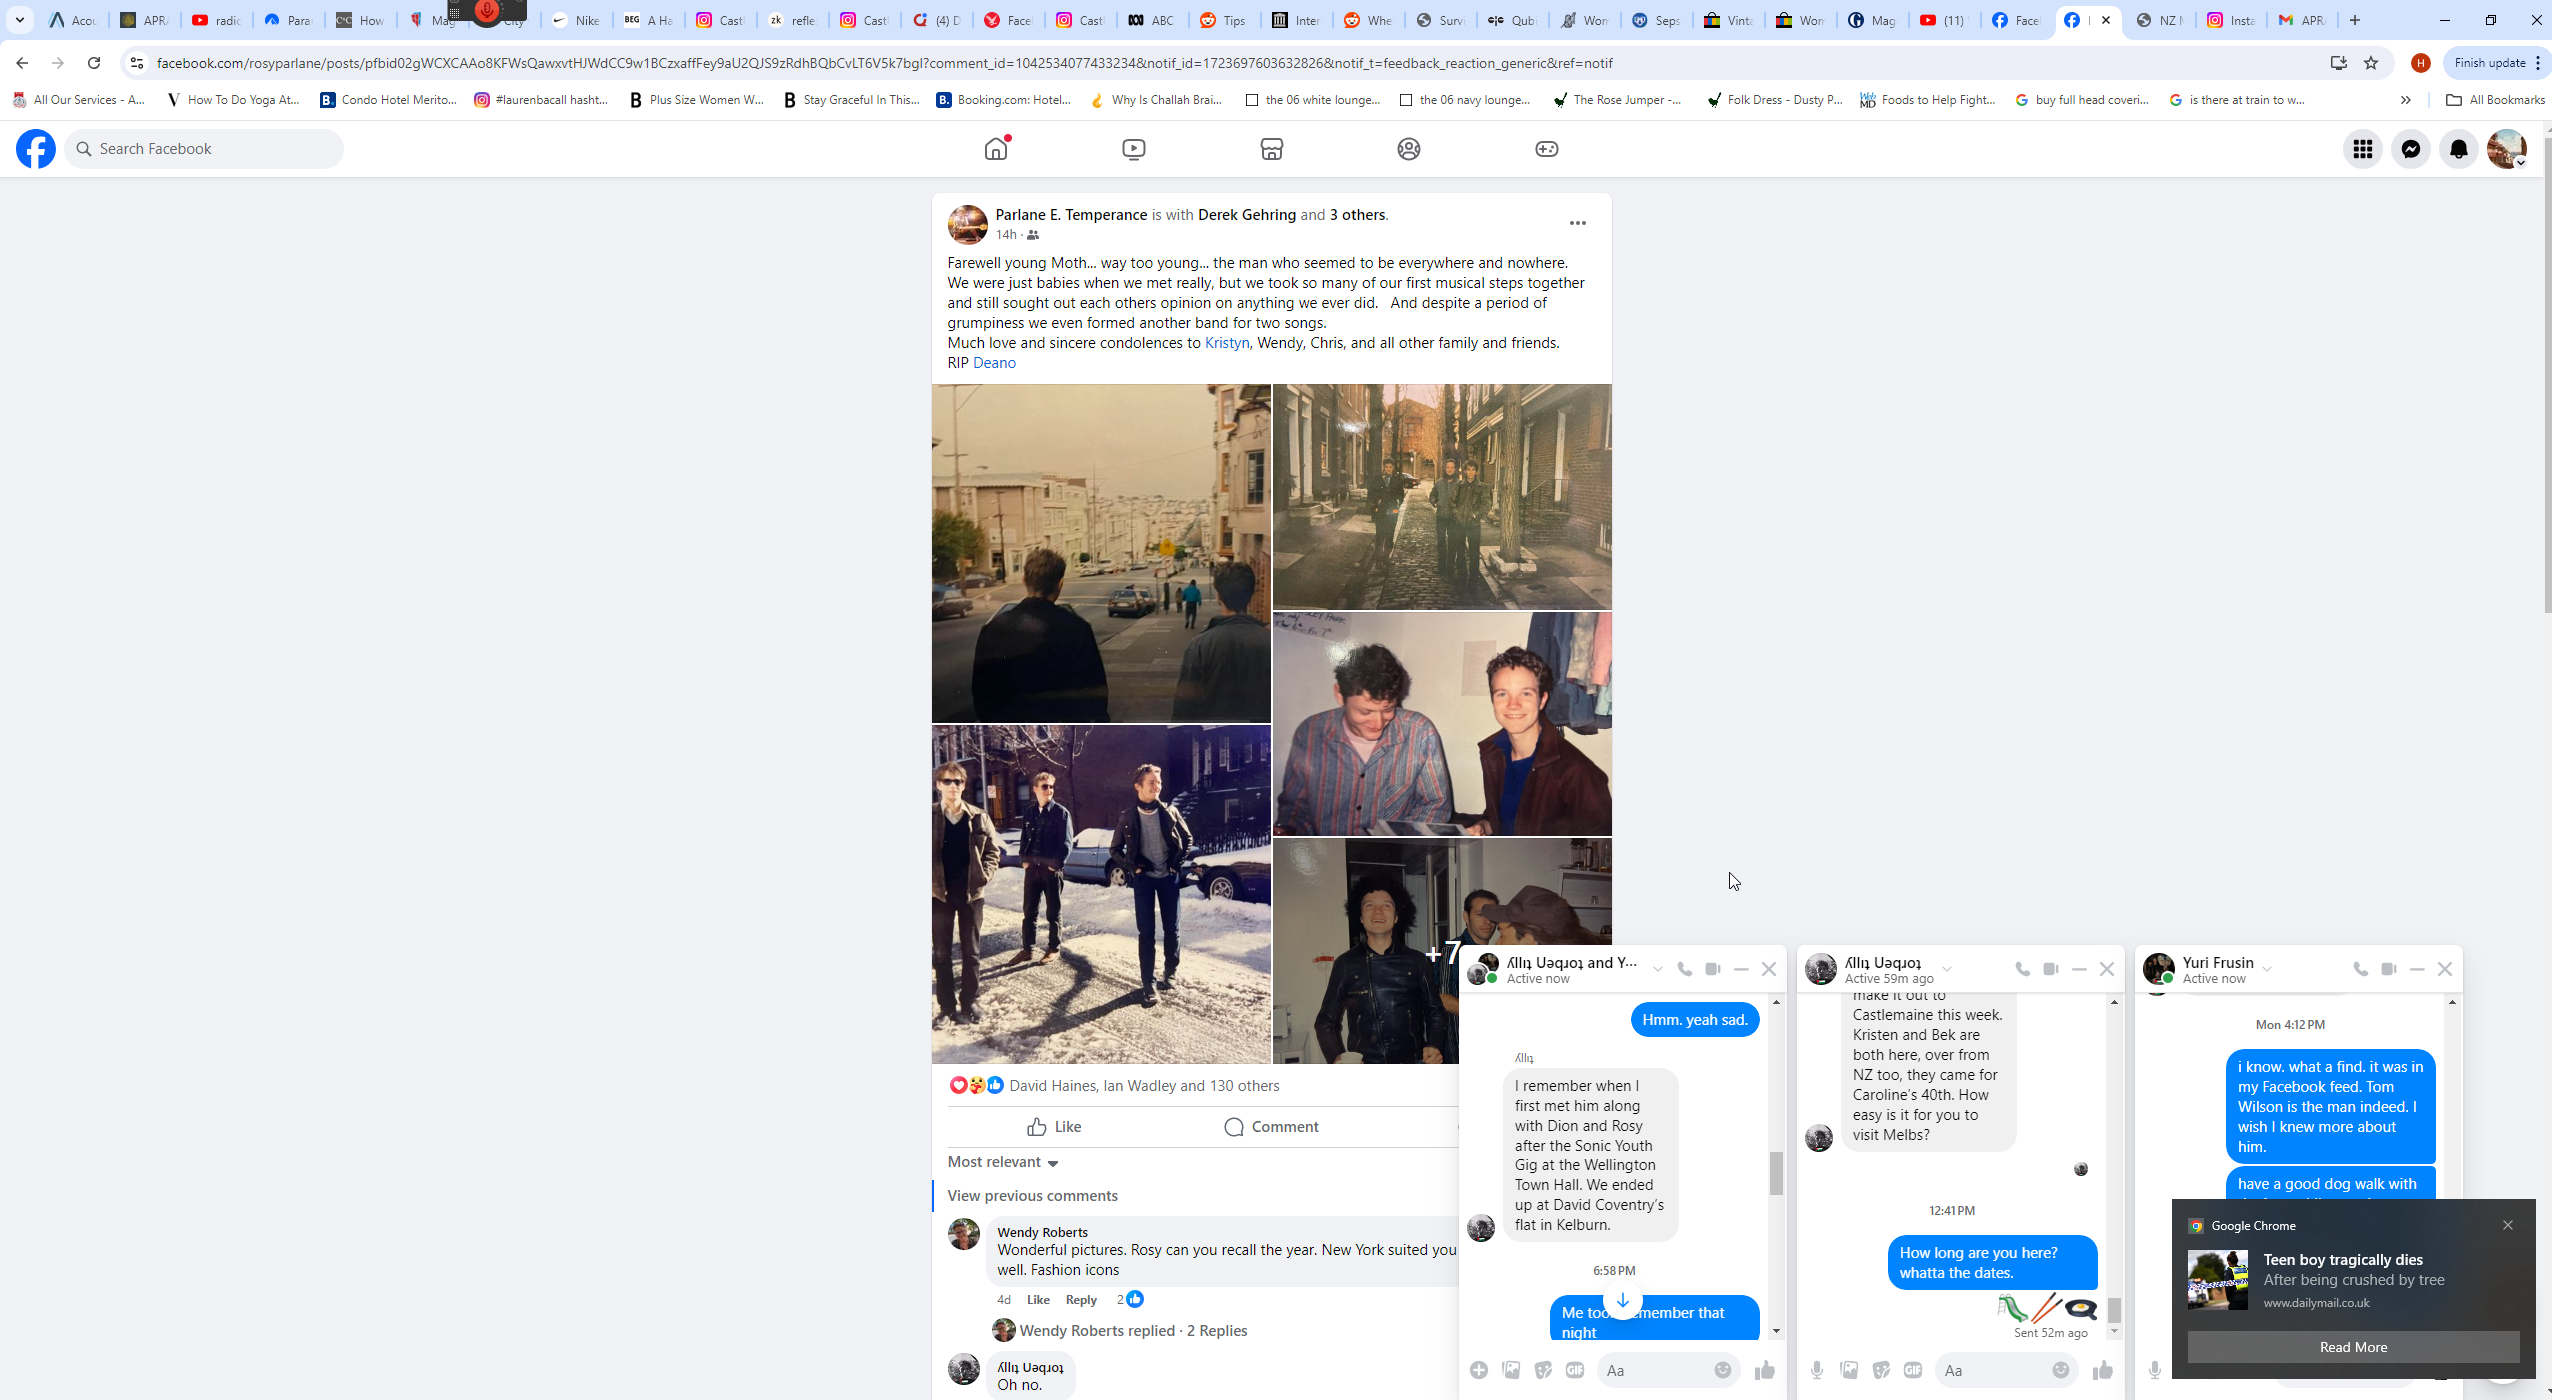Expand Wendy Roberts 2 Replies
Viewport: 2552px width, 1400px height.
coord(1133,1330)
